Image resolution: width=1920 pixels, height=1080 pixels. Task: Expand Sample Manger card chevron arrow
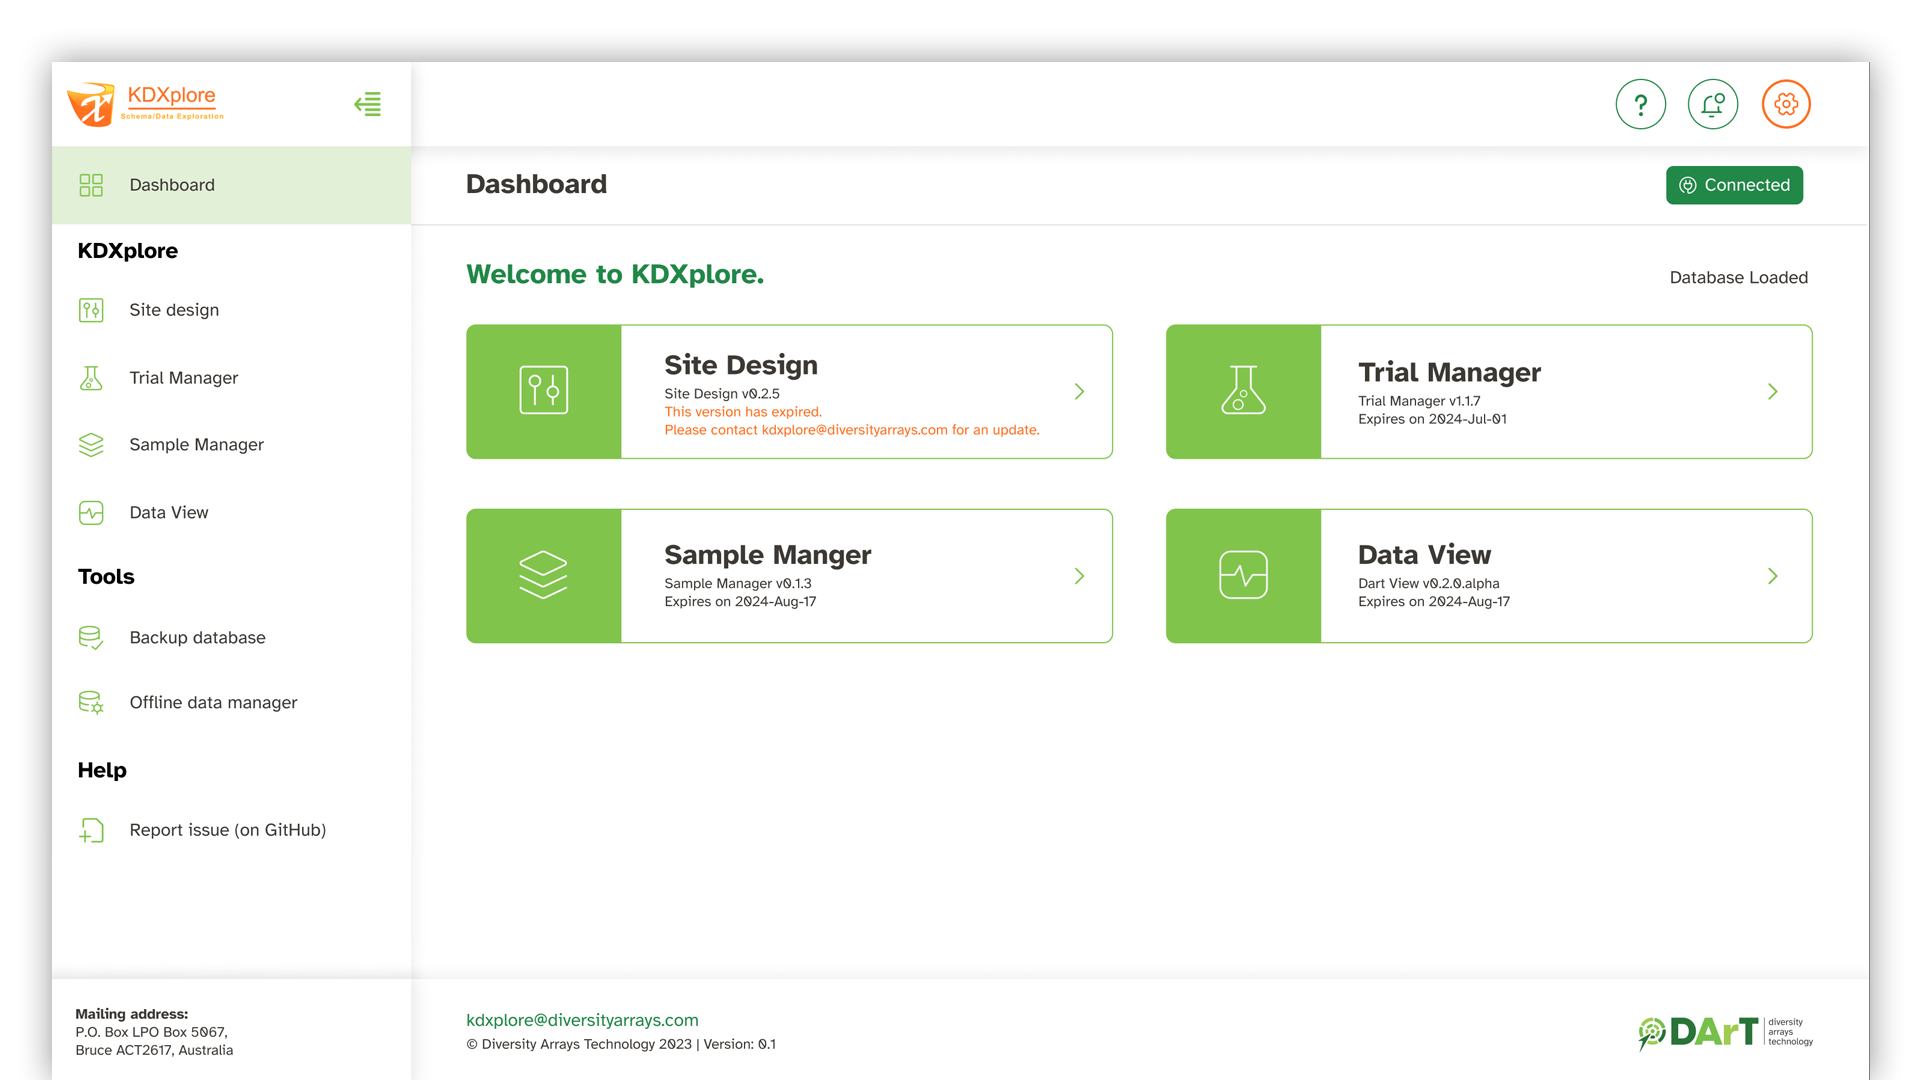point(1079,576)
